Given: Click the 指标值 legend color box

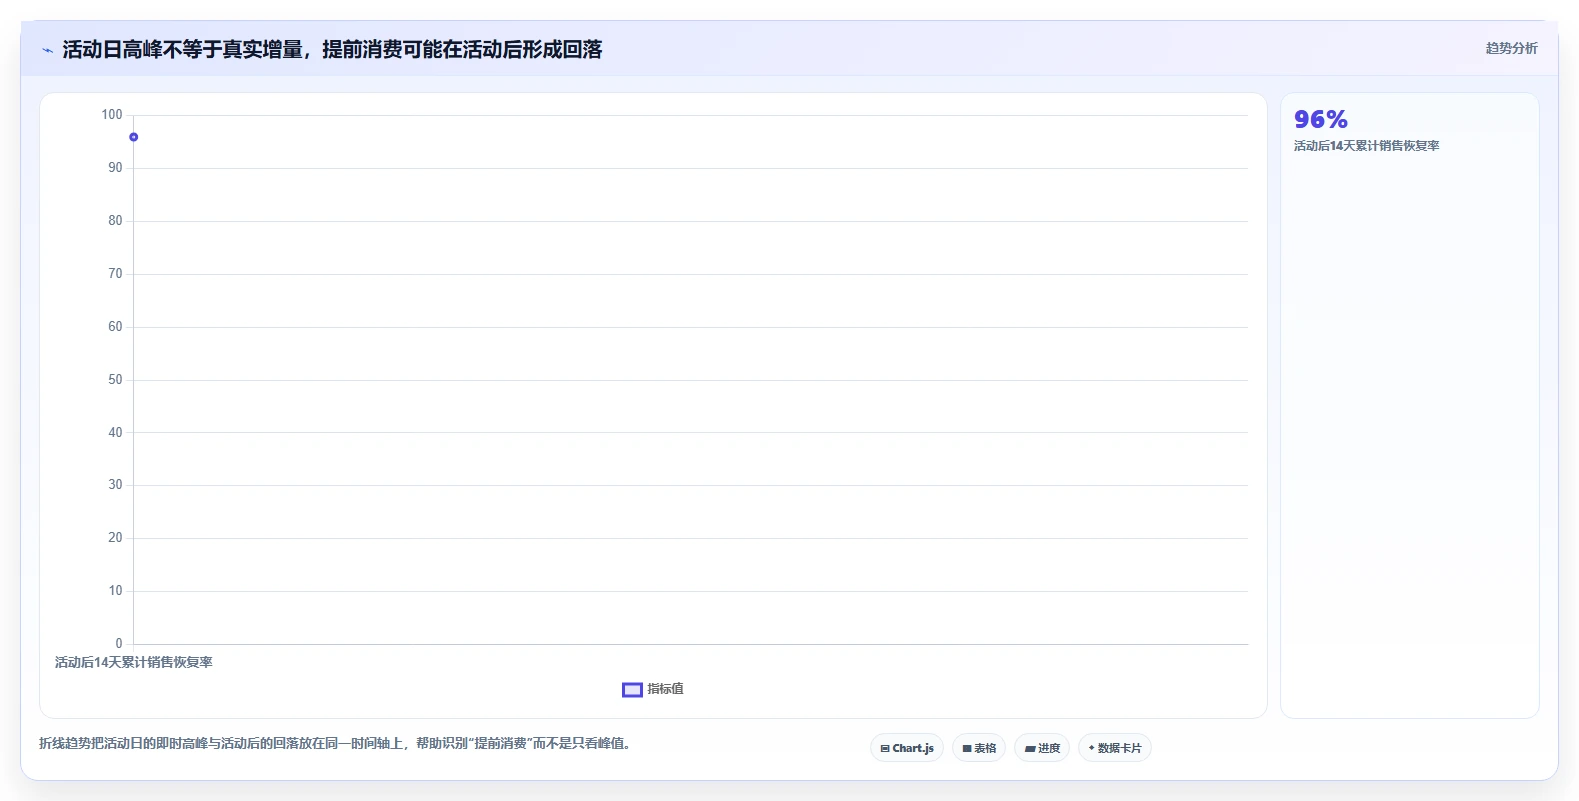Looking at the screenshot, I should (x=632, y=689).
